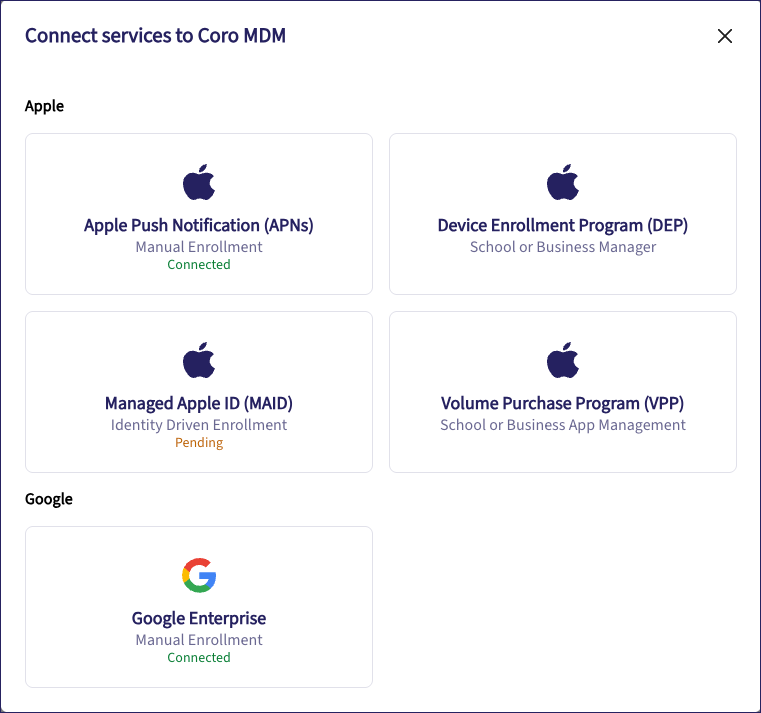
Task: Click School or Business App Management text
Action: pyautogui.click(x=563, y=425)
